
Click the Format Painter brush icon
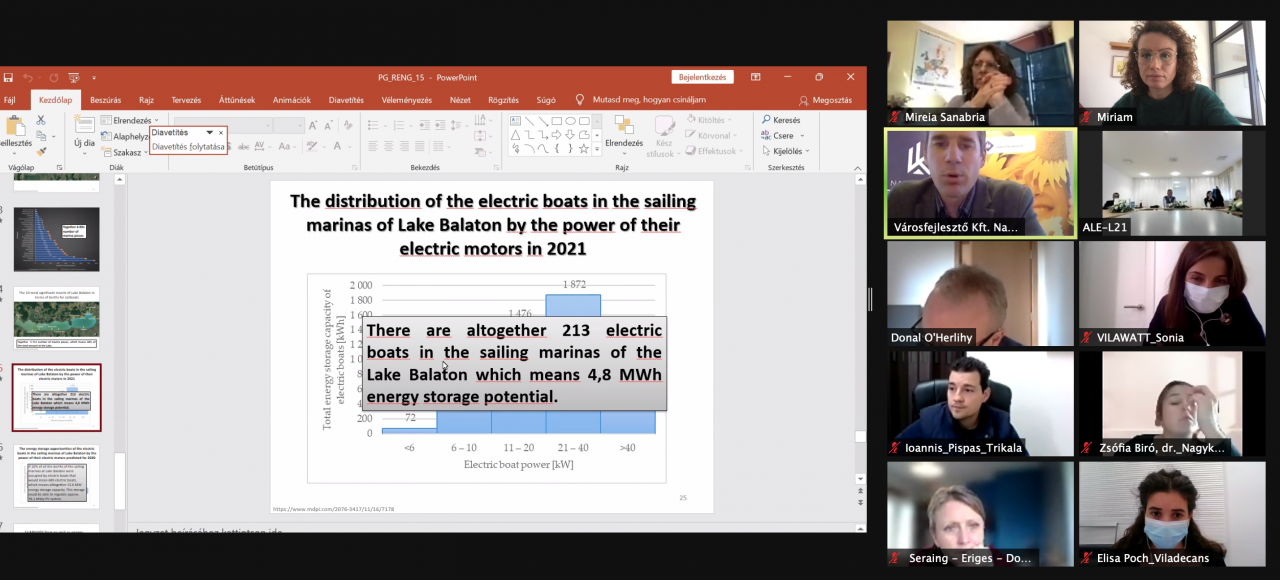41,152
